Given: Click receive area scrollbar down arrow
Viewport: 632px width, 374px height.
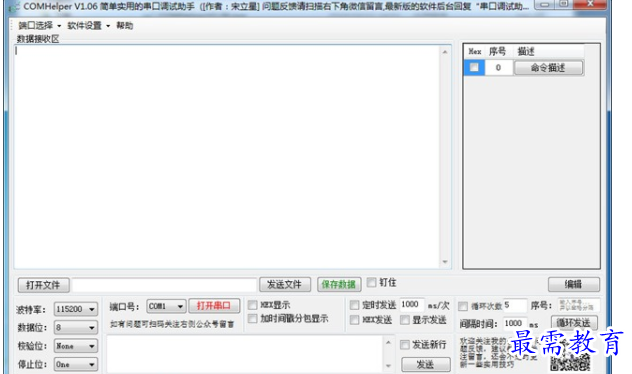Looking at the screenshot, I should click(x=445, y=262).
